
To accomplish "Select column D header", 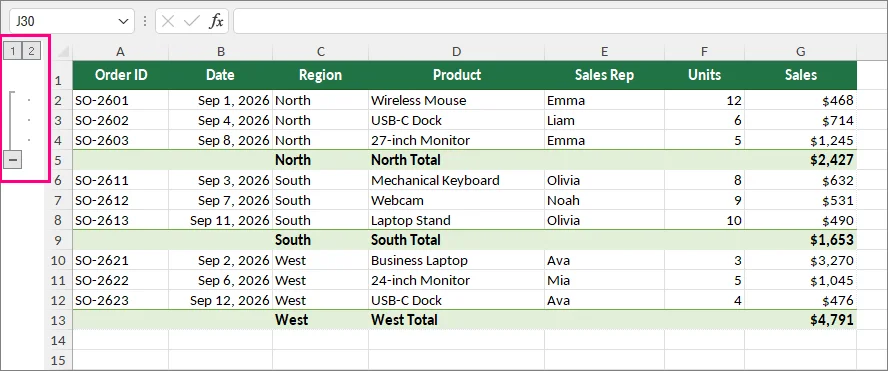I will pyautogui.click(x=456, y=52).
